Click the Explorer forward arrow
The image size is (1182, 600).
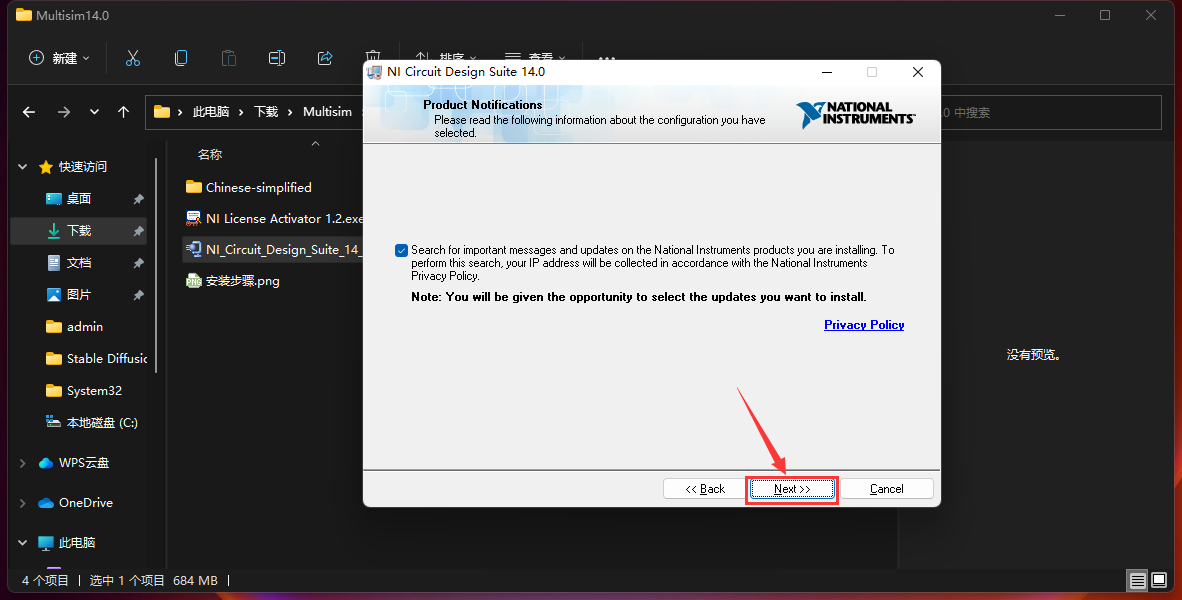pos(64,112)
